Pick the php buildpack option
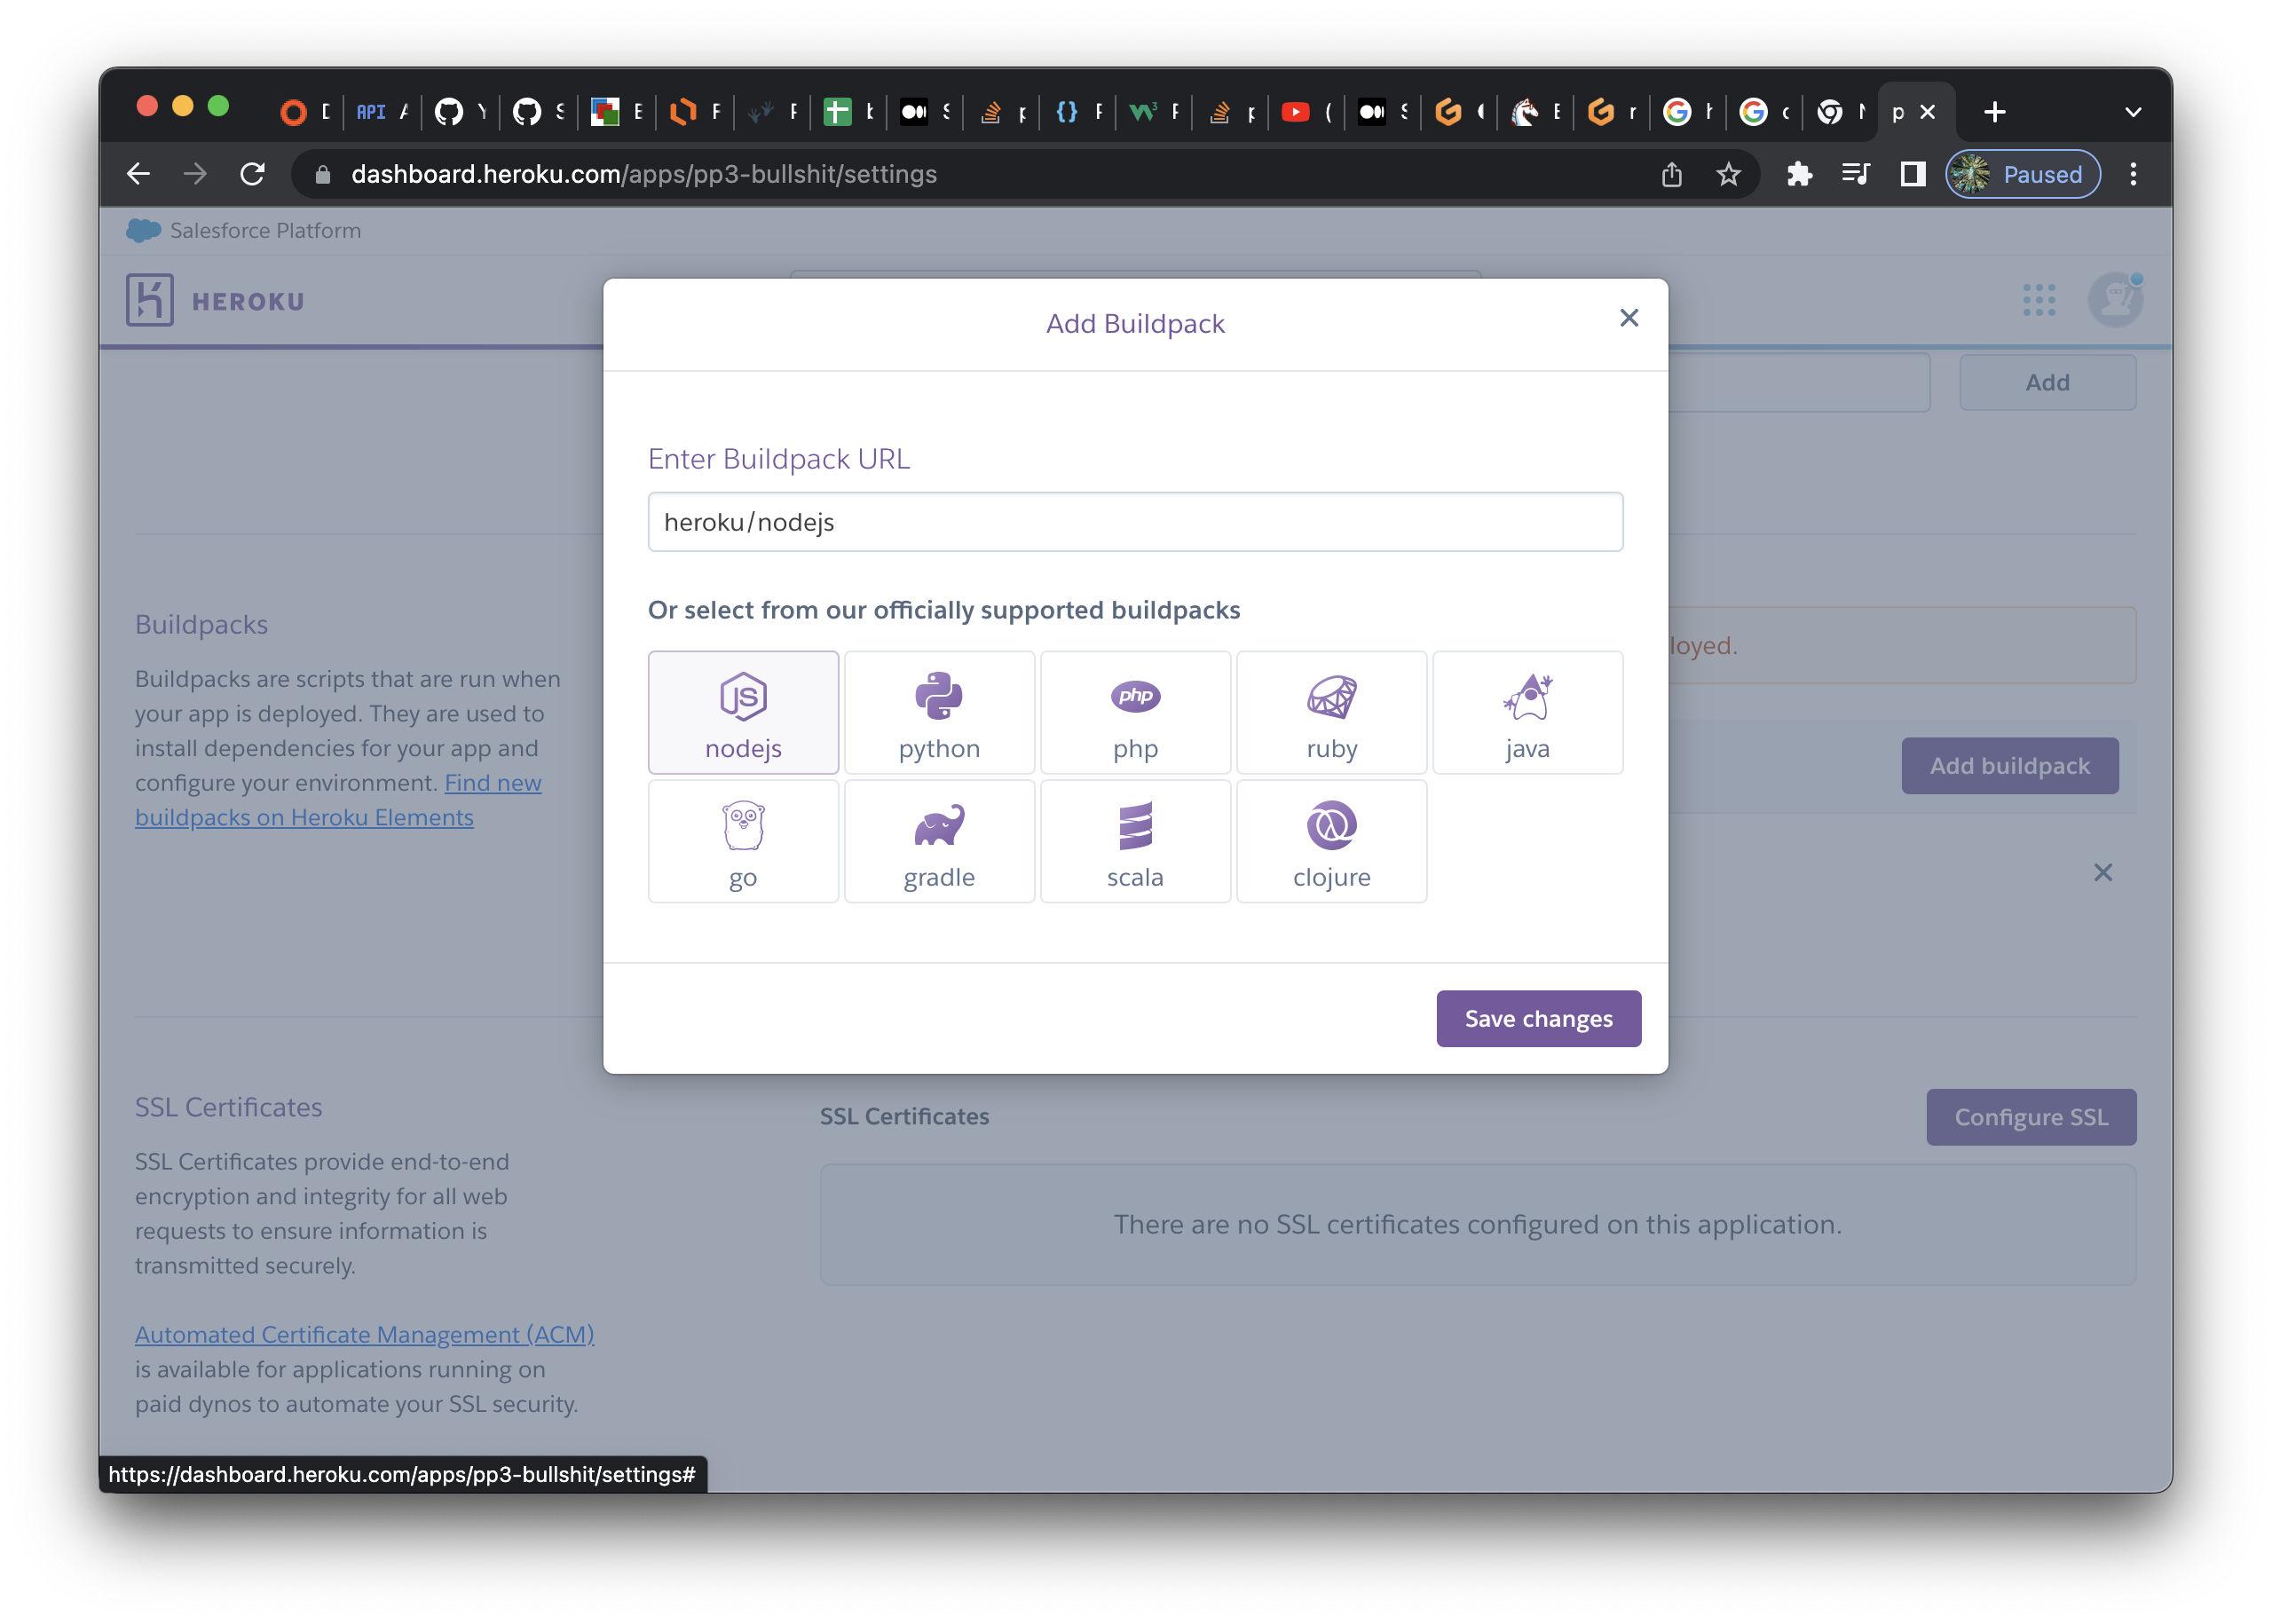Viewport: 2272px width, 1624px height. (x=1135, y=712)
